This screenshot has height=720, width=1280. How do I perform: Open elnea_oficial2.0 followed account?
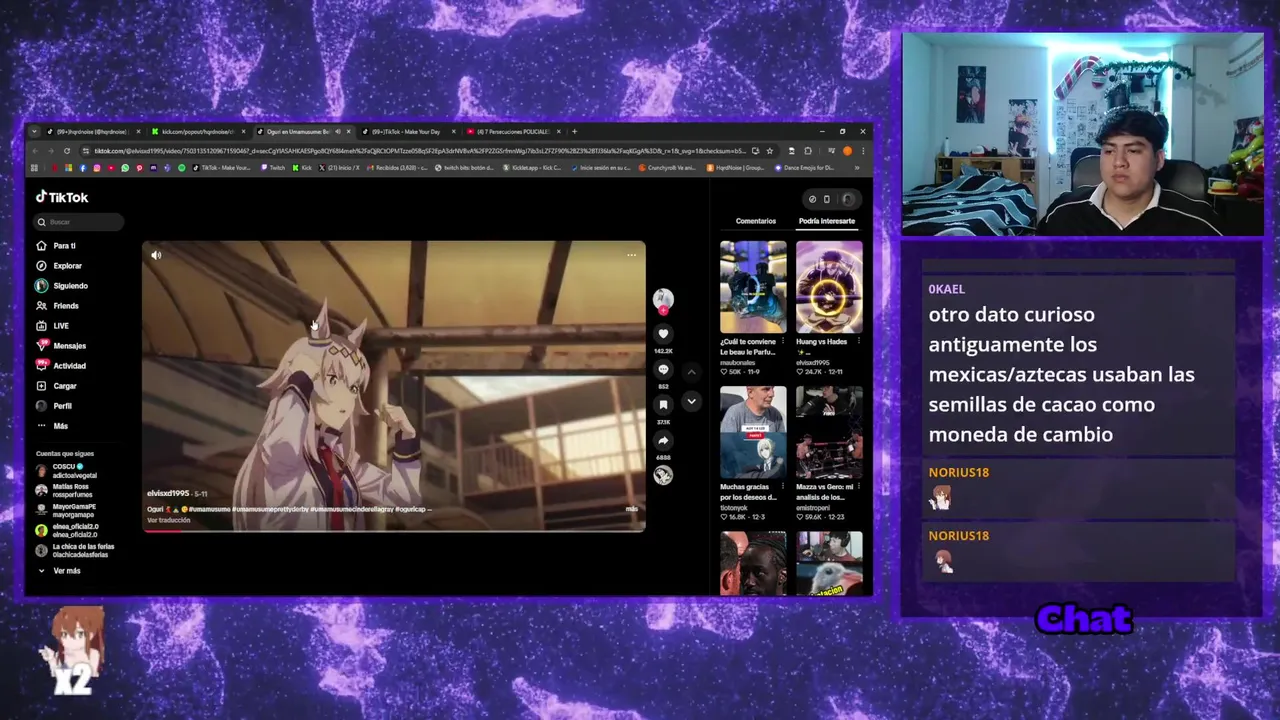tap(67, 530)
